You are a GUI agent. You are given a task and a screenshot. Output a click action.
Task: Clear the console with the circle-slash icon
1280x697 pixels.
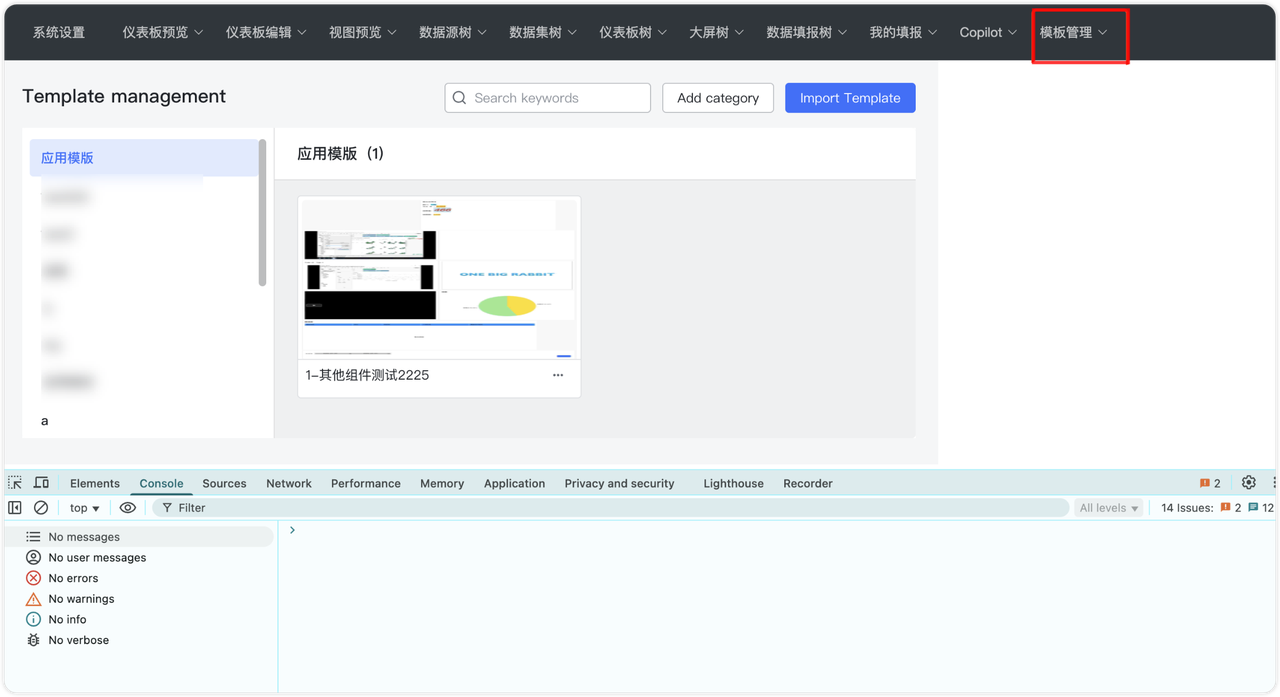click(40, 507)
